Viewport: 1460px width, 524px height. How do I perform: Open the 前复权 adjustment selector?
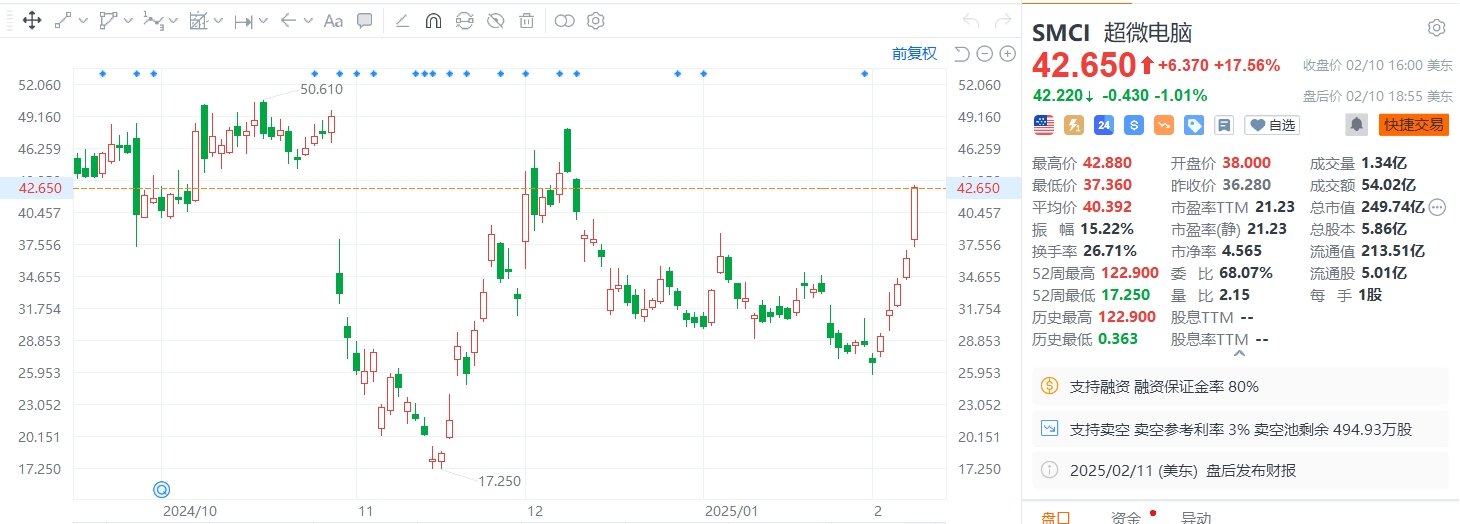914,54
